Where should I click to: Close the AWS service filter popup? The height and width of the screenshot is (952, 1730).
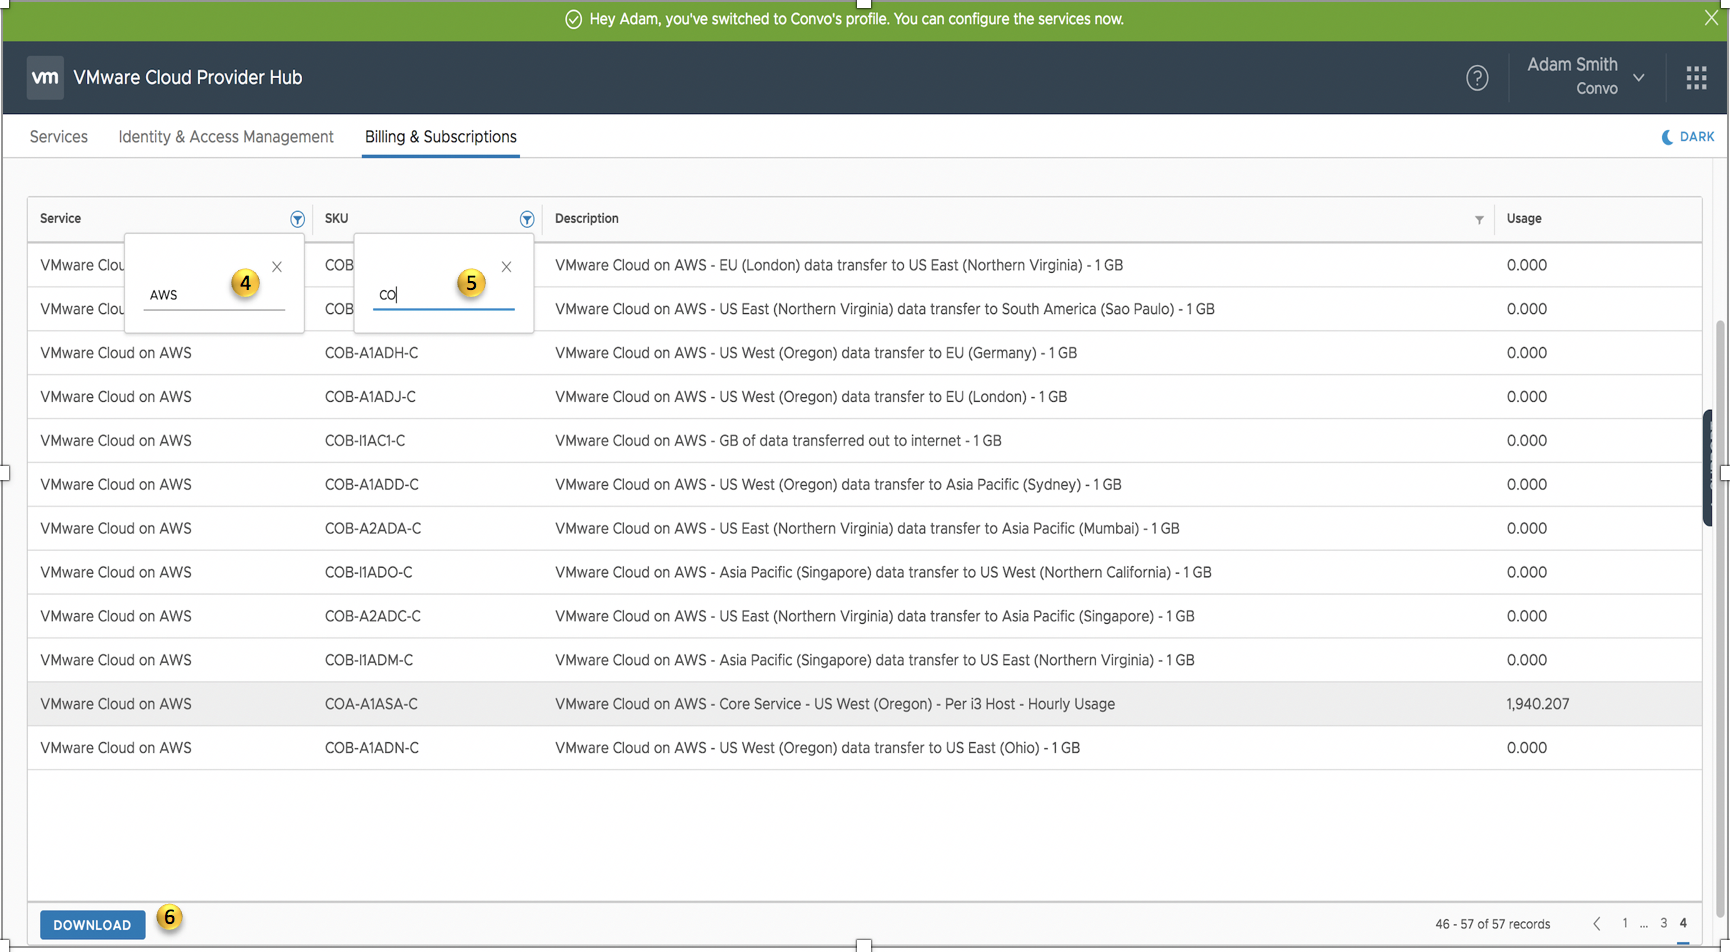[x=277, y=267]
